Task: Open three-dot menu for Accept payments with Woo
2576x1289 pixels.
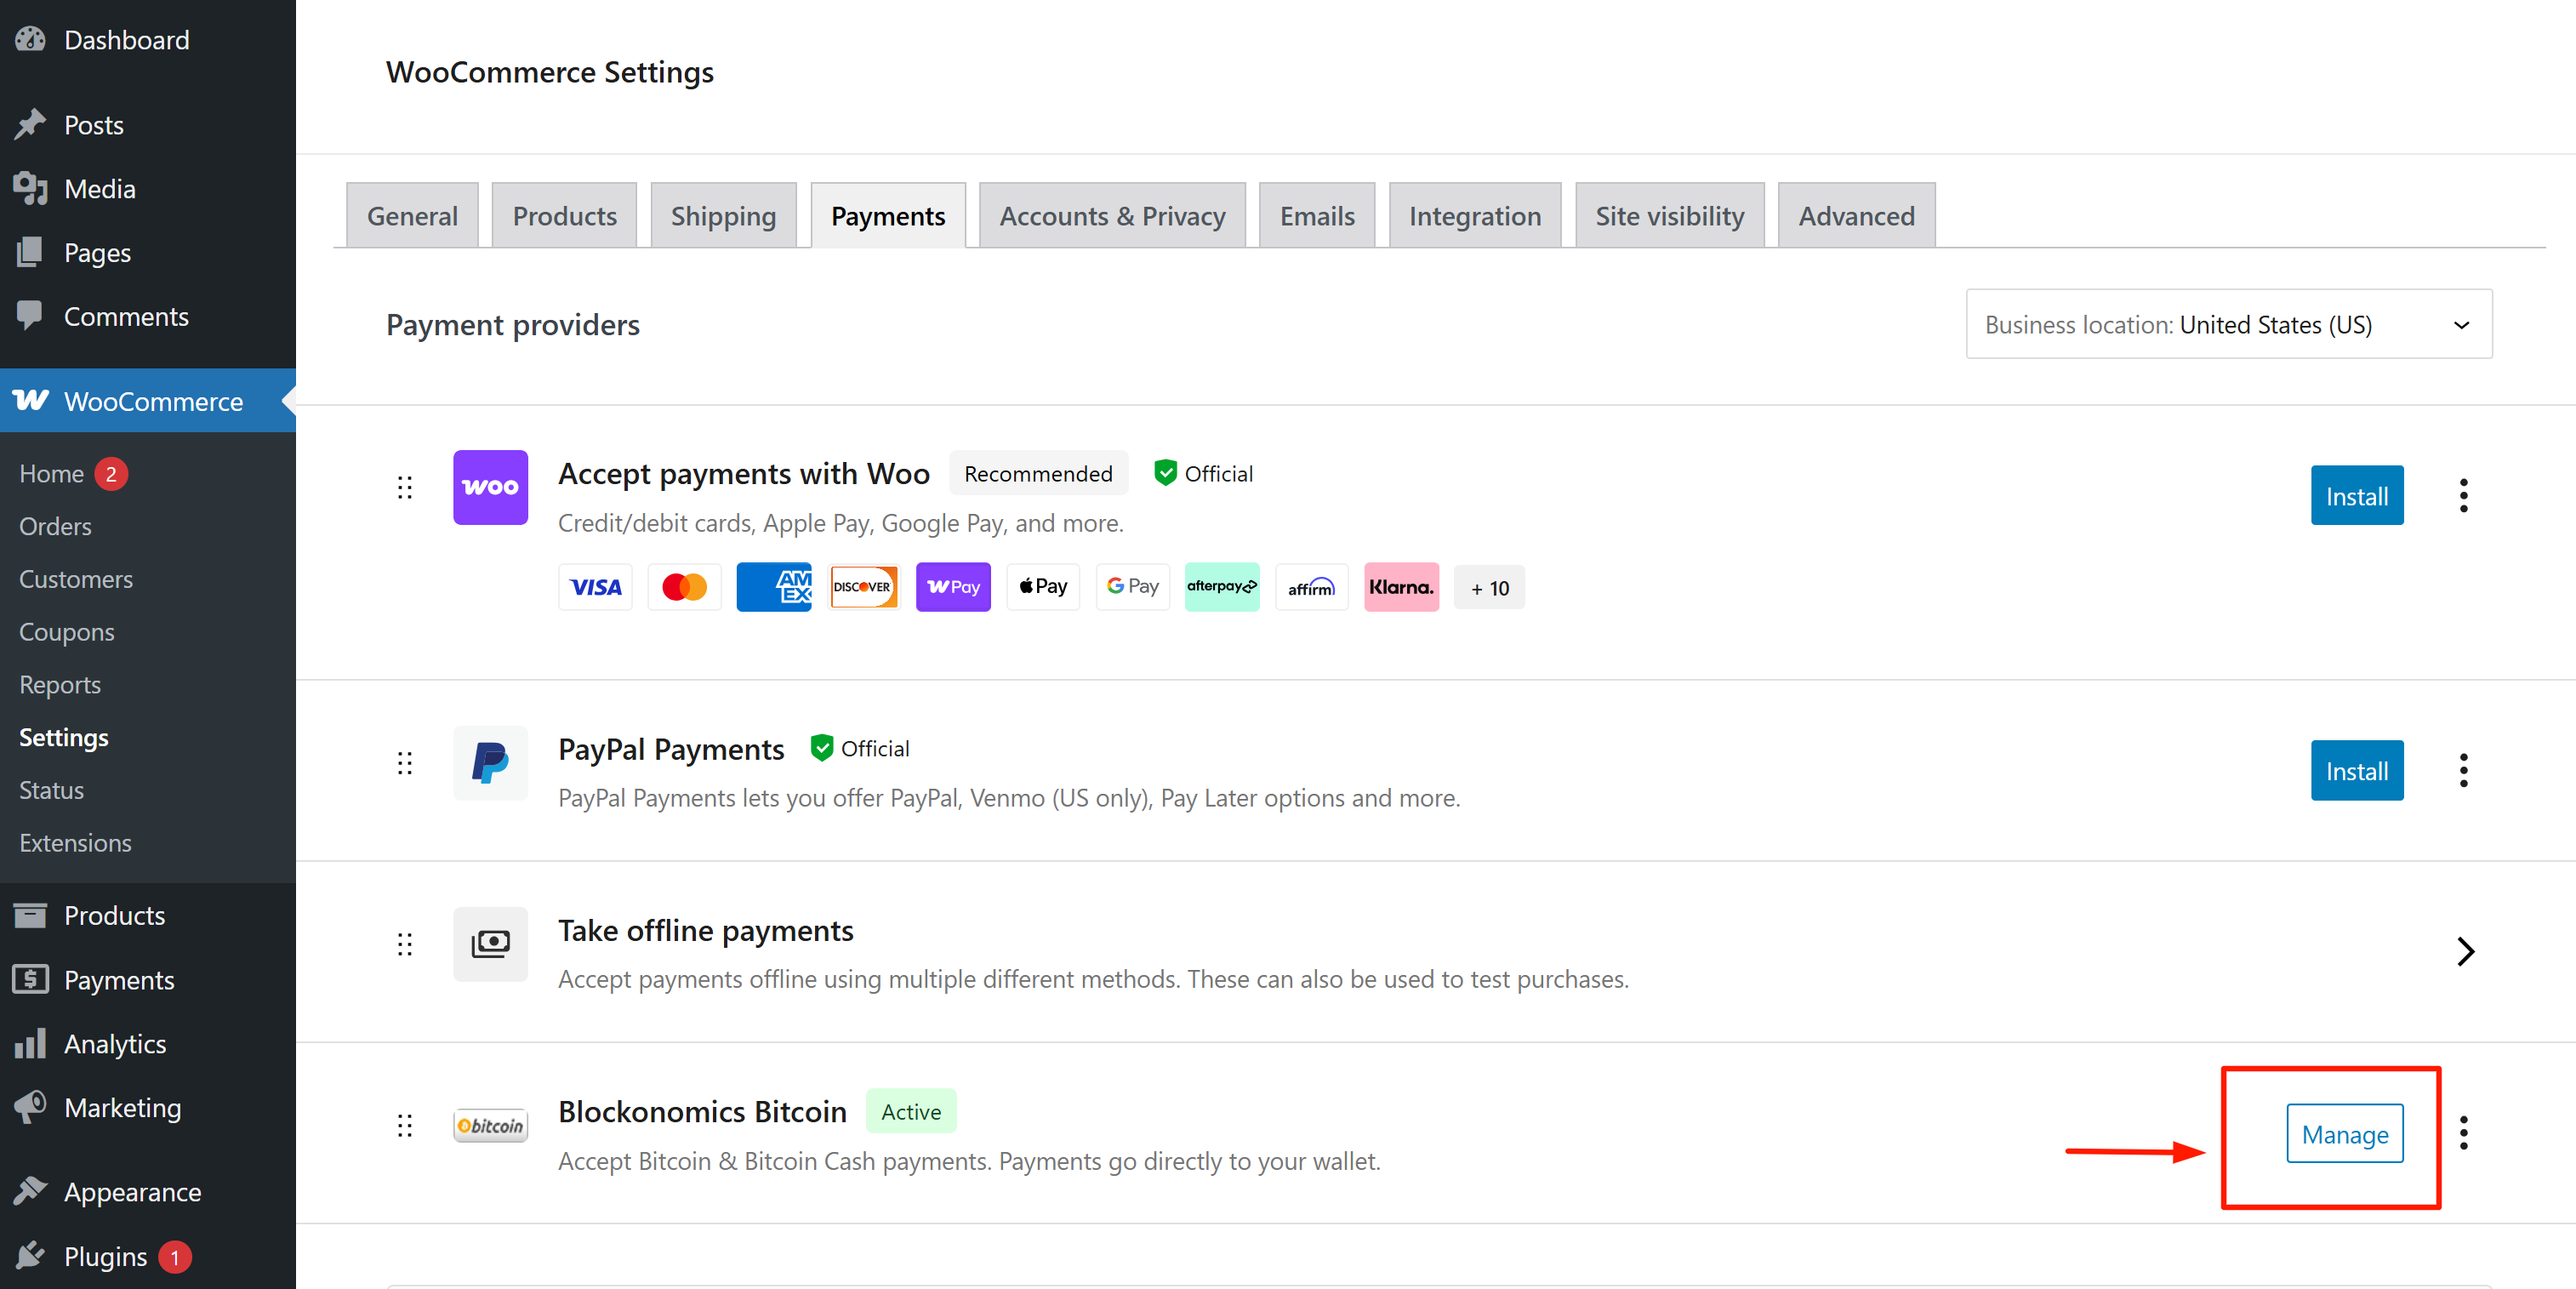Action: coord(2463,496)
